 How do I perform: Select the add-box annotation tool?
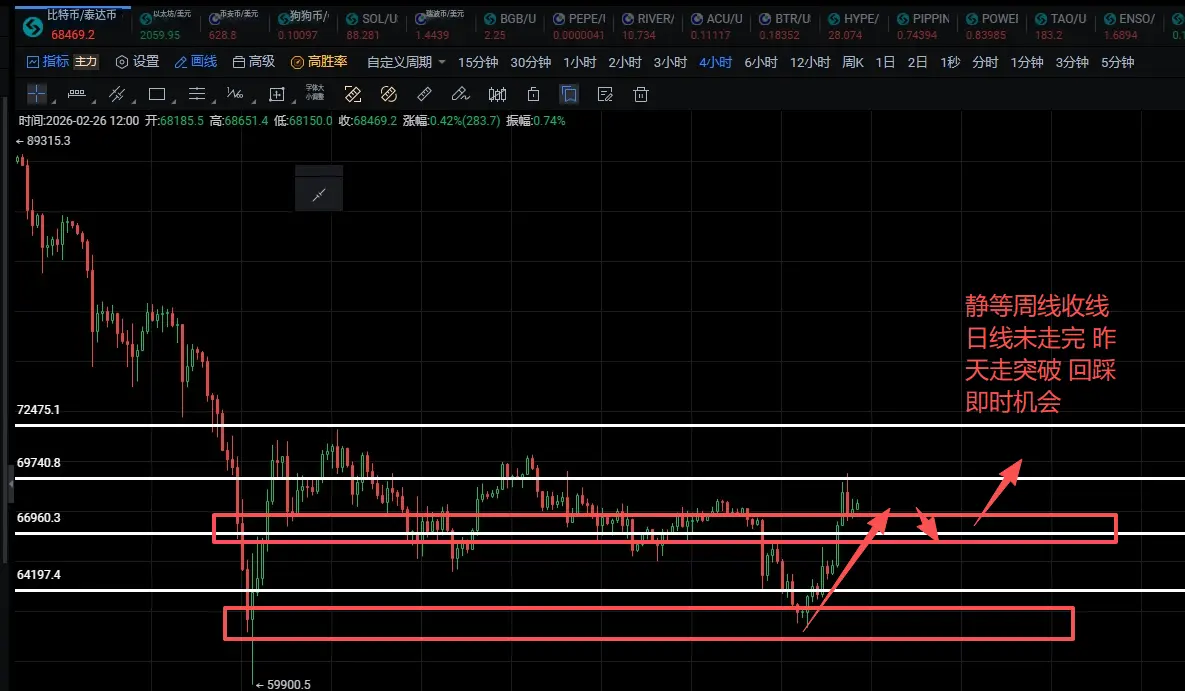(x=277, y=94)
